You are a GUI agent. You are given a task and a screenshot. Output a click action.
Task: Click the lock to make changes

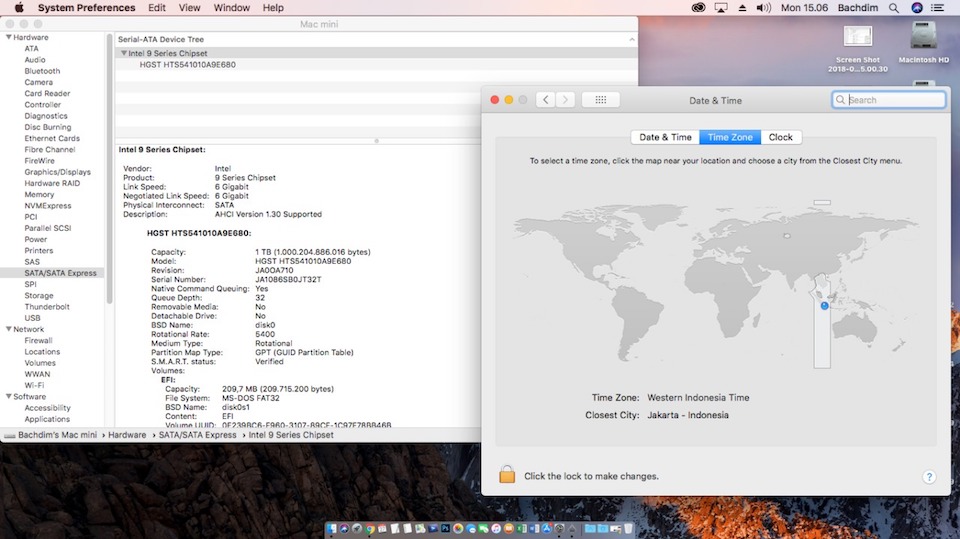tap(507, 474)
